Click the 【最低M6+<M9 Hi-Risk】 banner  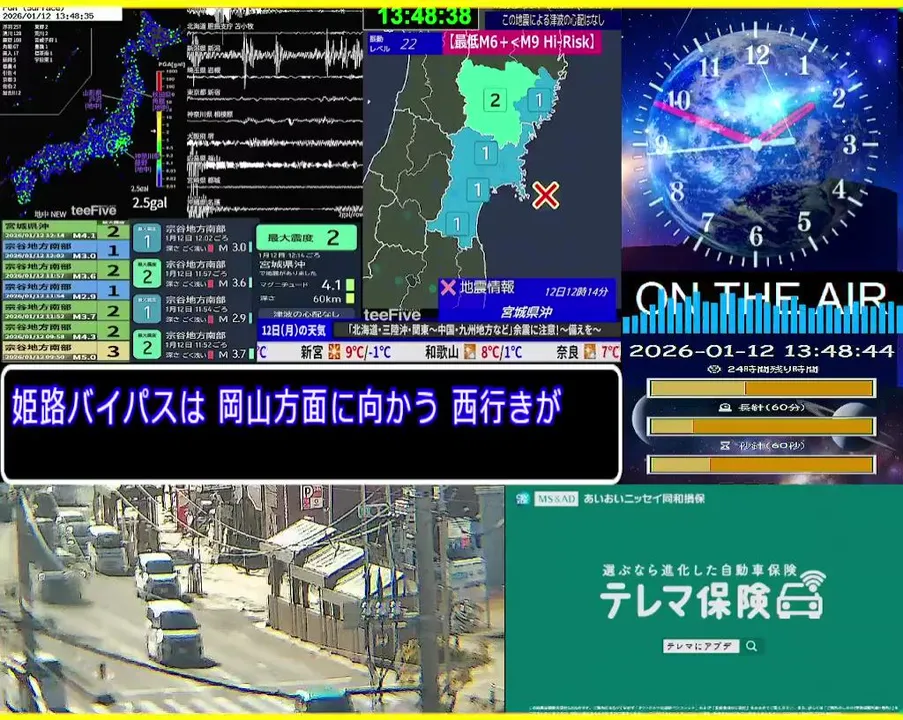click(522, 42)
